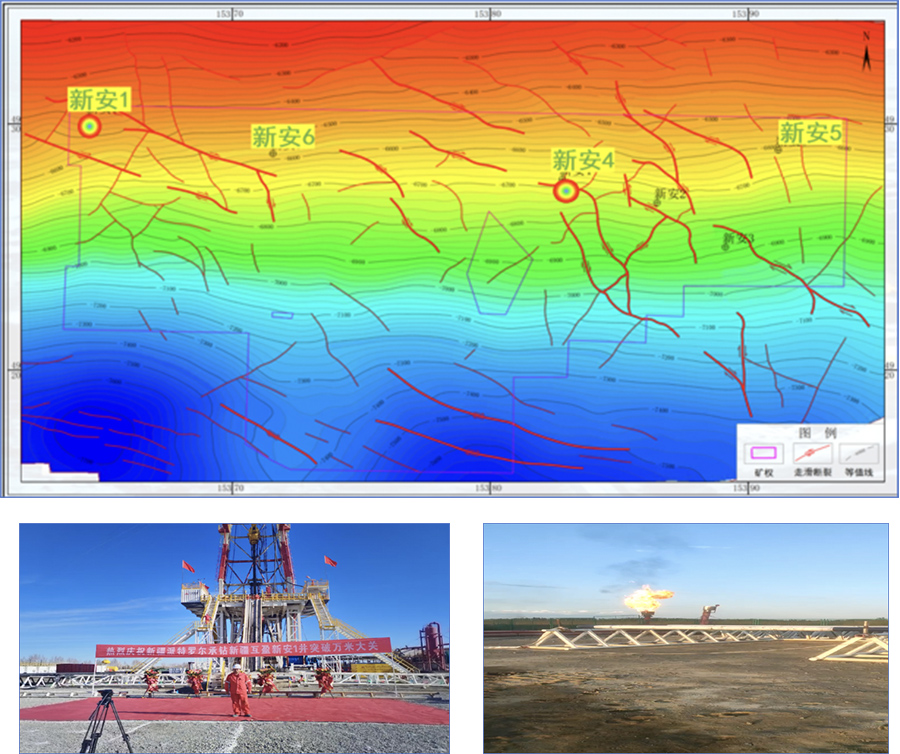Click the small blue rectangle on the map
The height and width of the screenshot is (754, 900).
[282, 314]
